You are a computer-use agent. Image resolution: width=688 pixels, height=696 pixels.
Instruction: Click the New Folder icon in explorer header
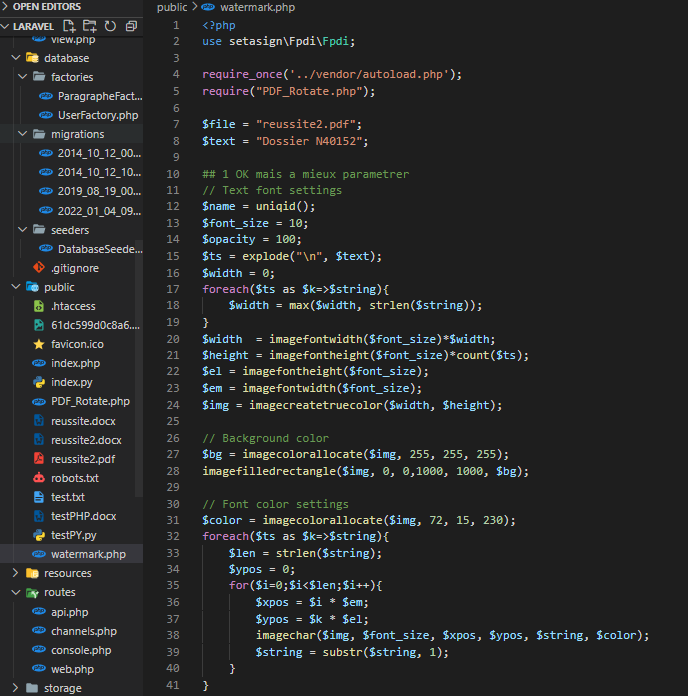90,26
